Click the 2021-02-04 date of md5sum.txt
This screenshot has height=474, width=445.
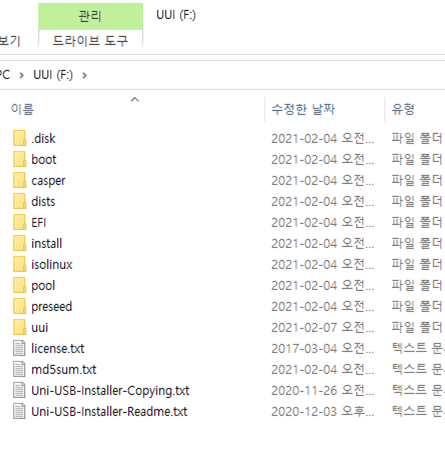coord(323,369)
